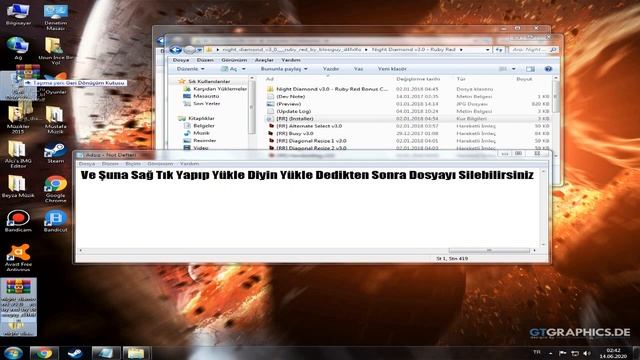Switch to Steam on the taskbar
The width and height of the screenshot is (640, 360).
75,353
